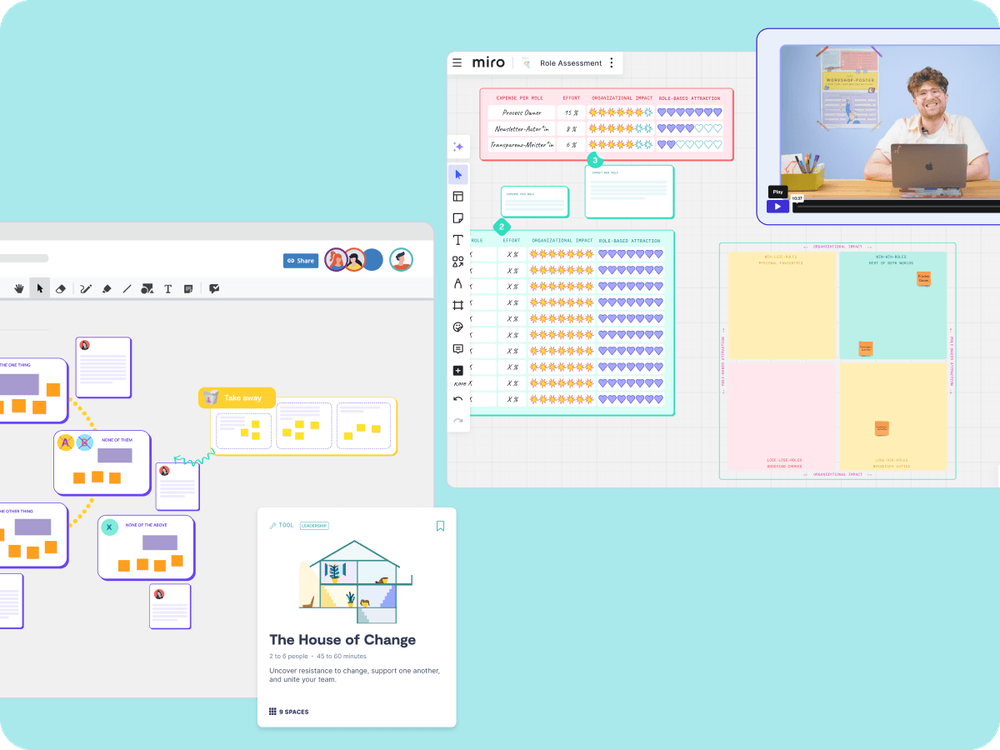The height and width of the screenshot is (750, 1000).
Task: Play the workshop video
Action: click(777, 206)
